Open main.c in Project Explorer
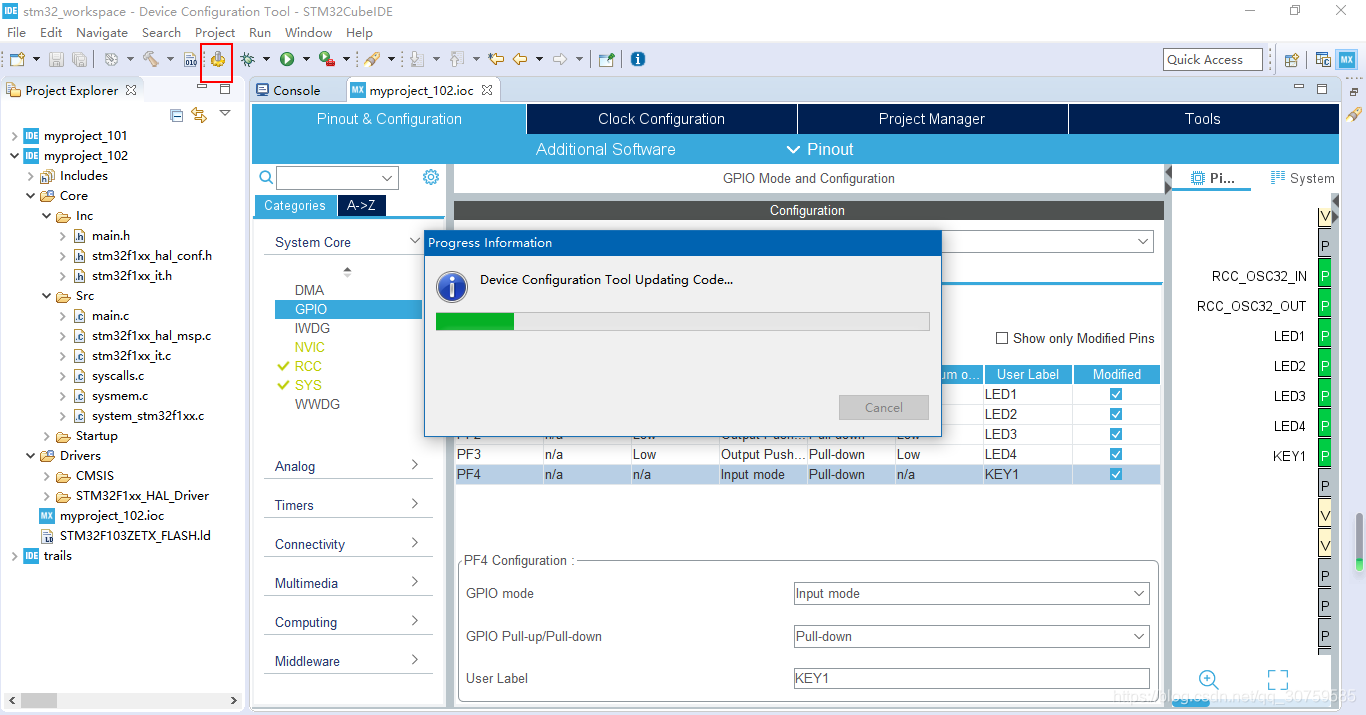The image size is (1366, 715). pos(111,315)
